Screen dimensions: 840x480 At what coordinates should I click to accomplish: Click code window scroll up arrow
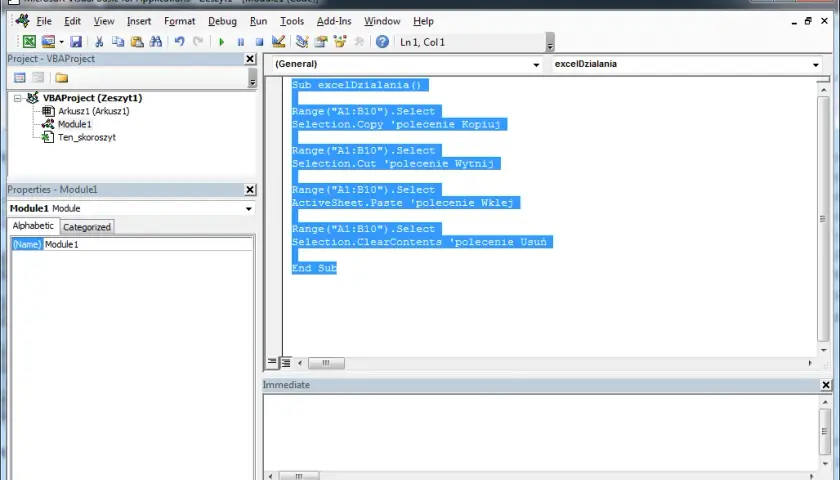coord(823,90)
